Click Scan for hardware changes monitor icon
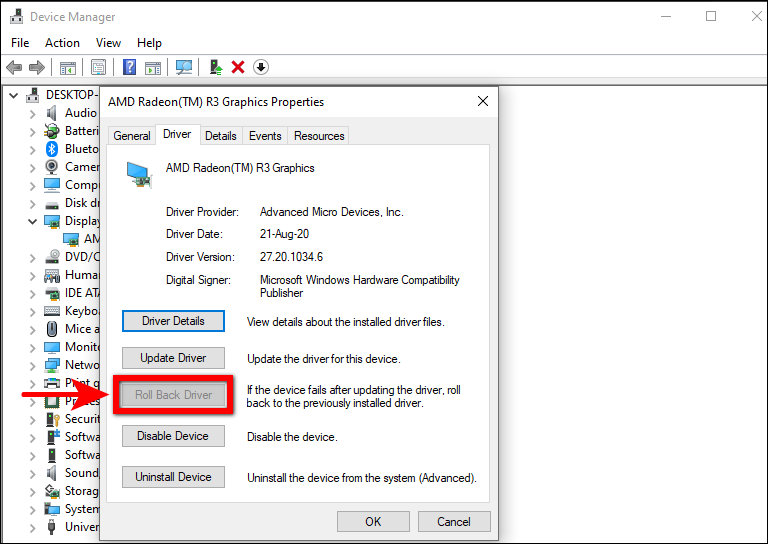Image resolution: width=768 pixels, height=544 pixels. click(x=184, y=67)
